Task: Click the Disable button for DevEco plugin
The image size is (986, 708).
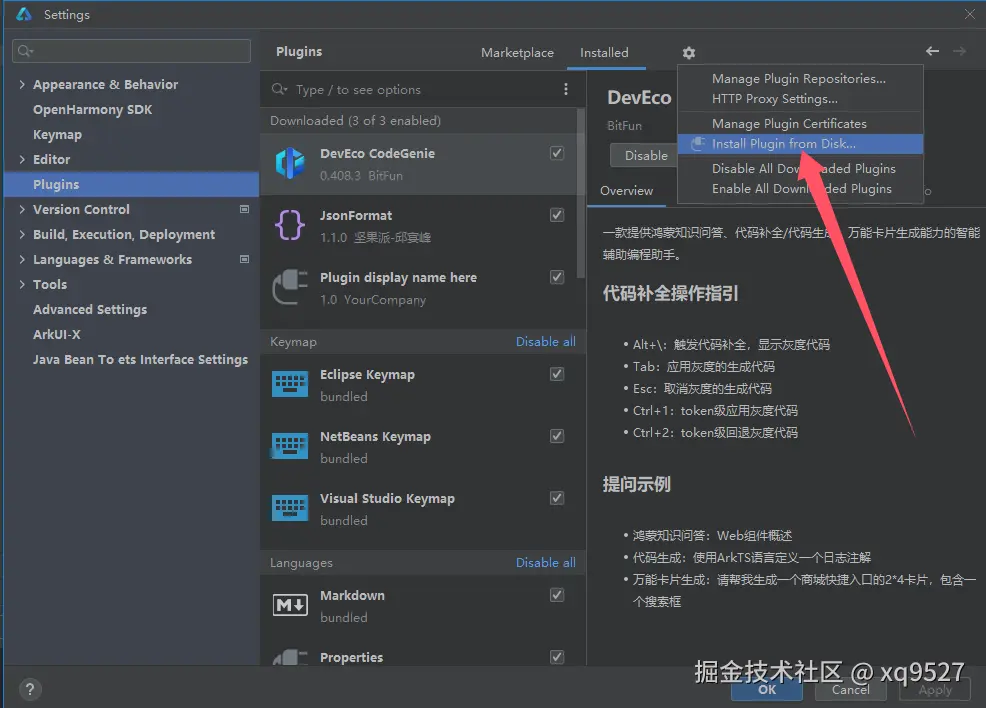Action: [645, 155]
